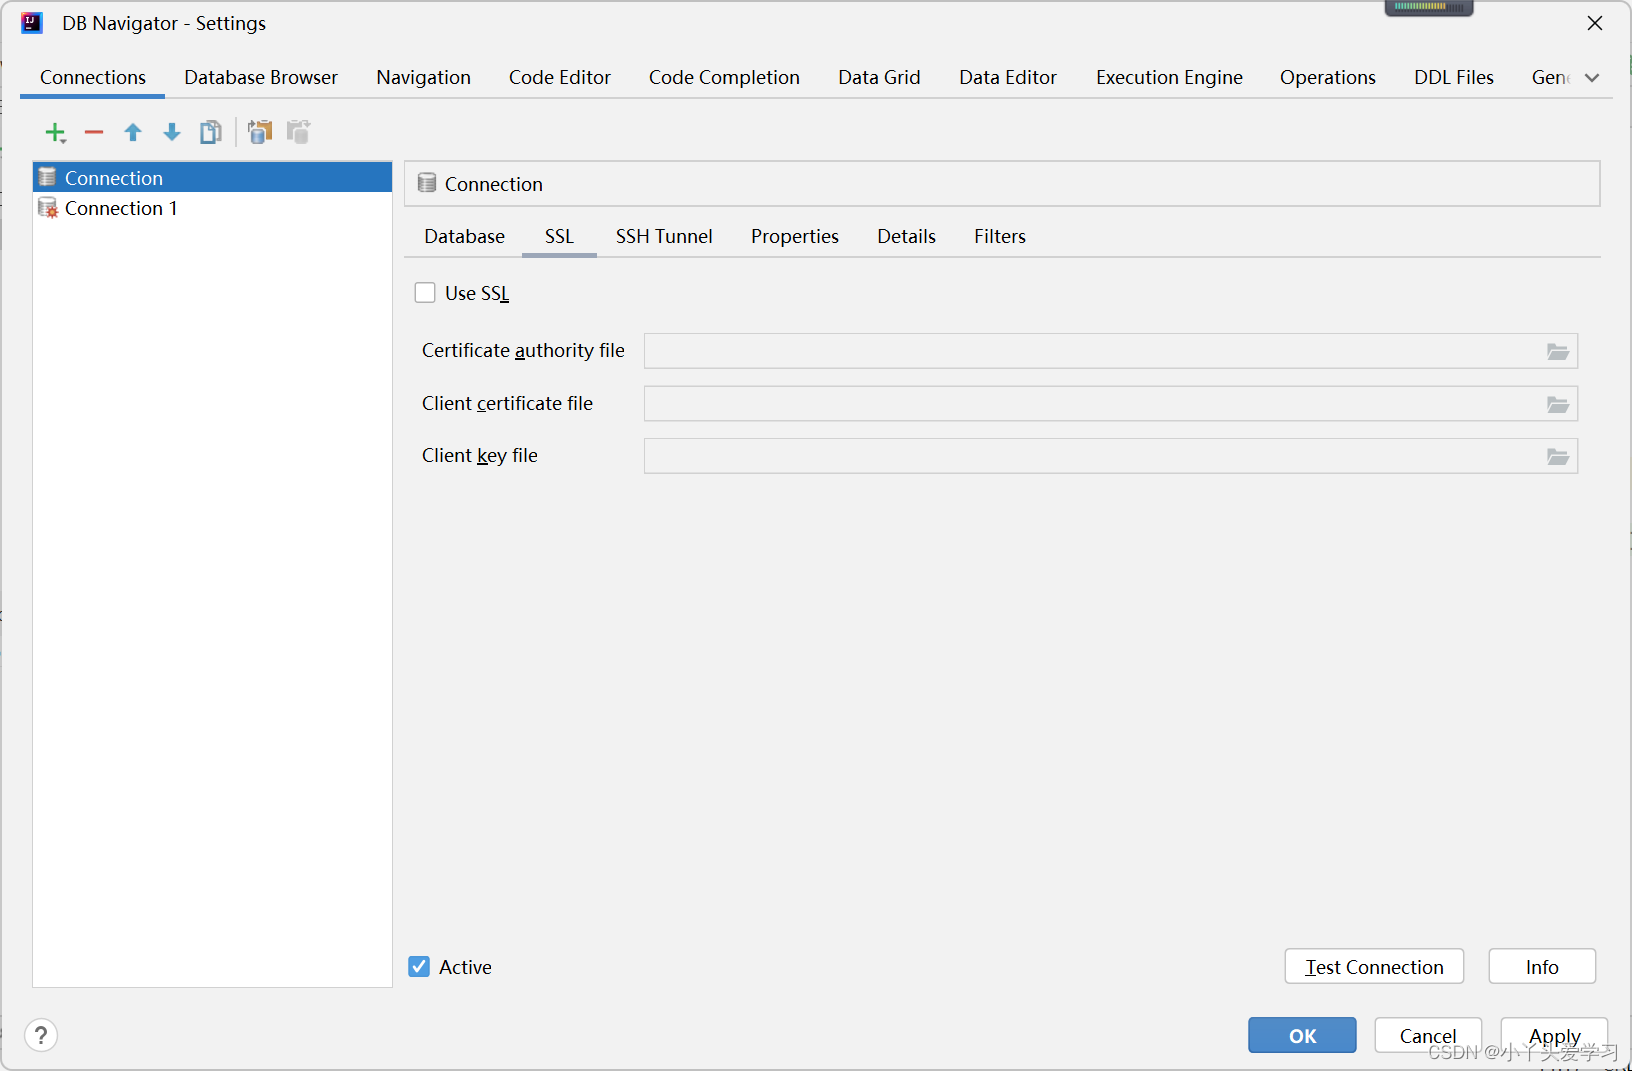Switch to Execution Engine tab

click(x=1169, y=78)
